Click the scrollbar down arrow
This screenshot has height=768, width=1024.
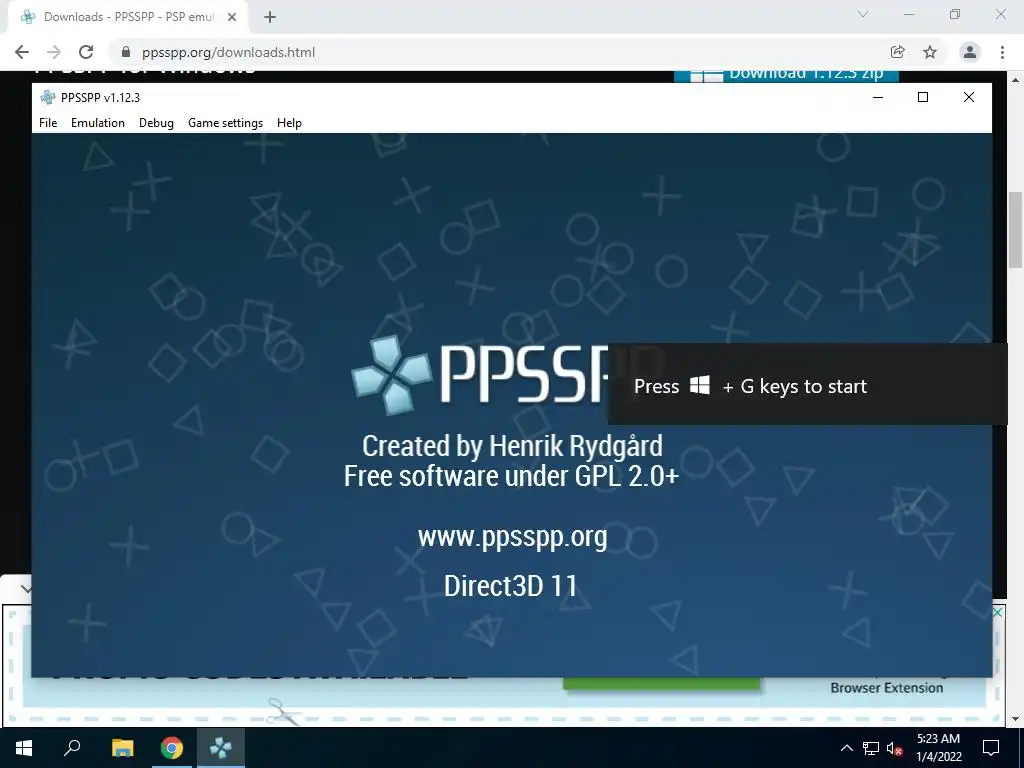(x=1015, y=719)
